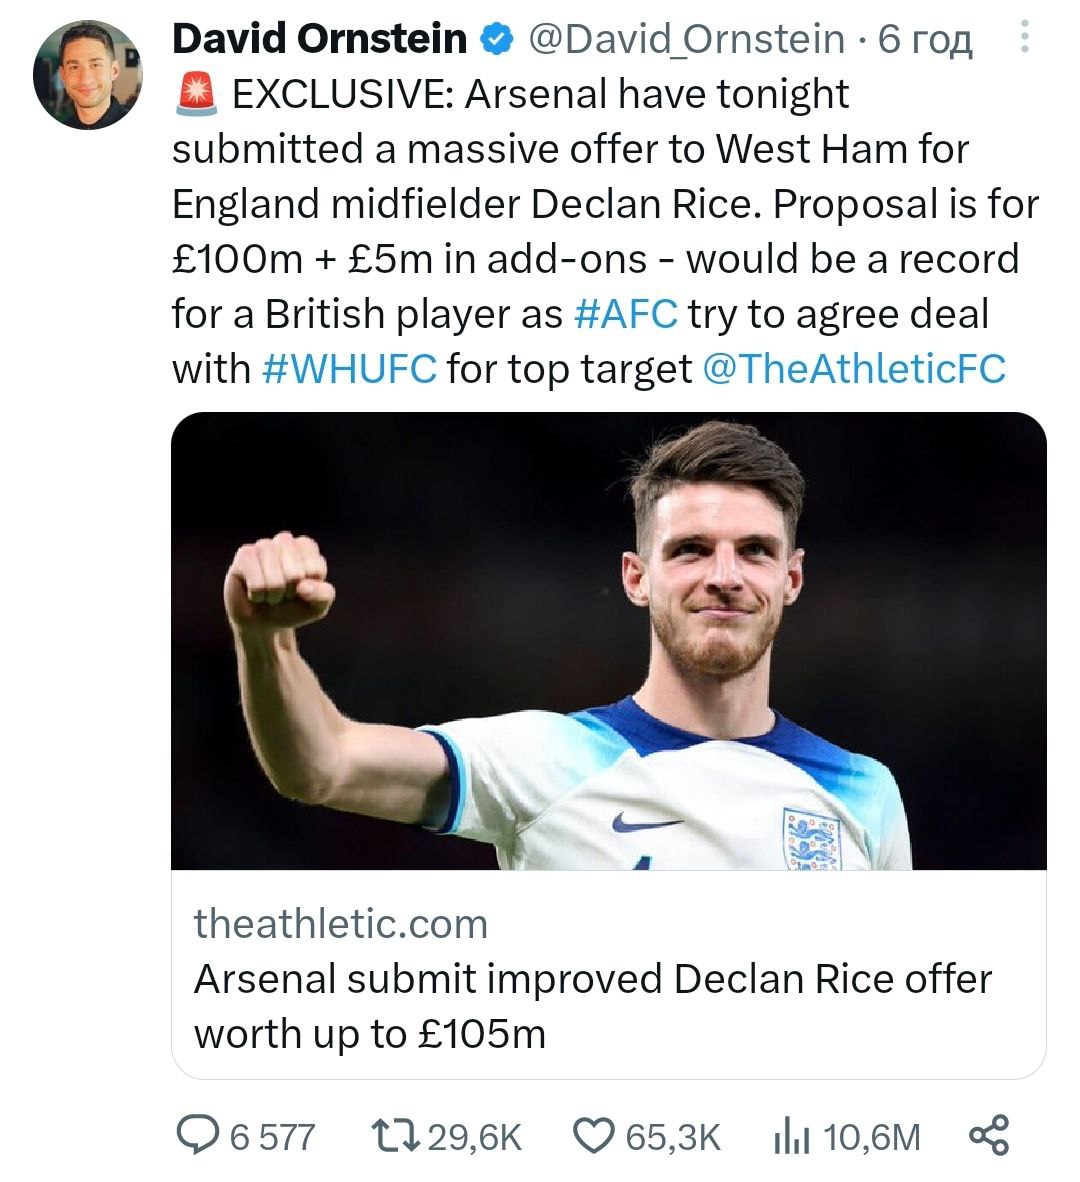Open David Ornstein's profile picture
1080x1182 pixels.
pos(88,75)
